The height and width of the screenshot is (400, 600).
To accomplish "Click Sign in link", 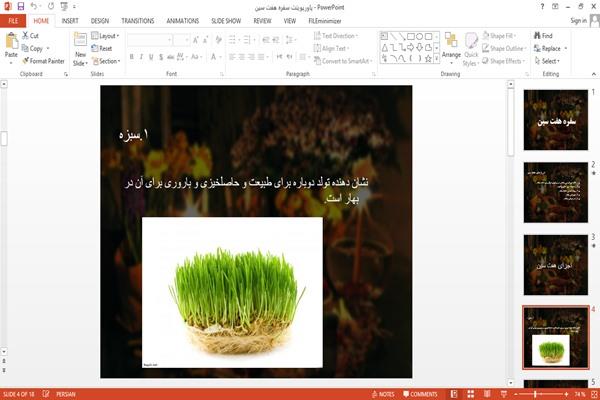I will coord(578,21).
